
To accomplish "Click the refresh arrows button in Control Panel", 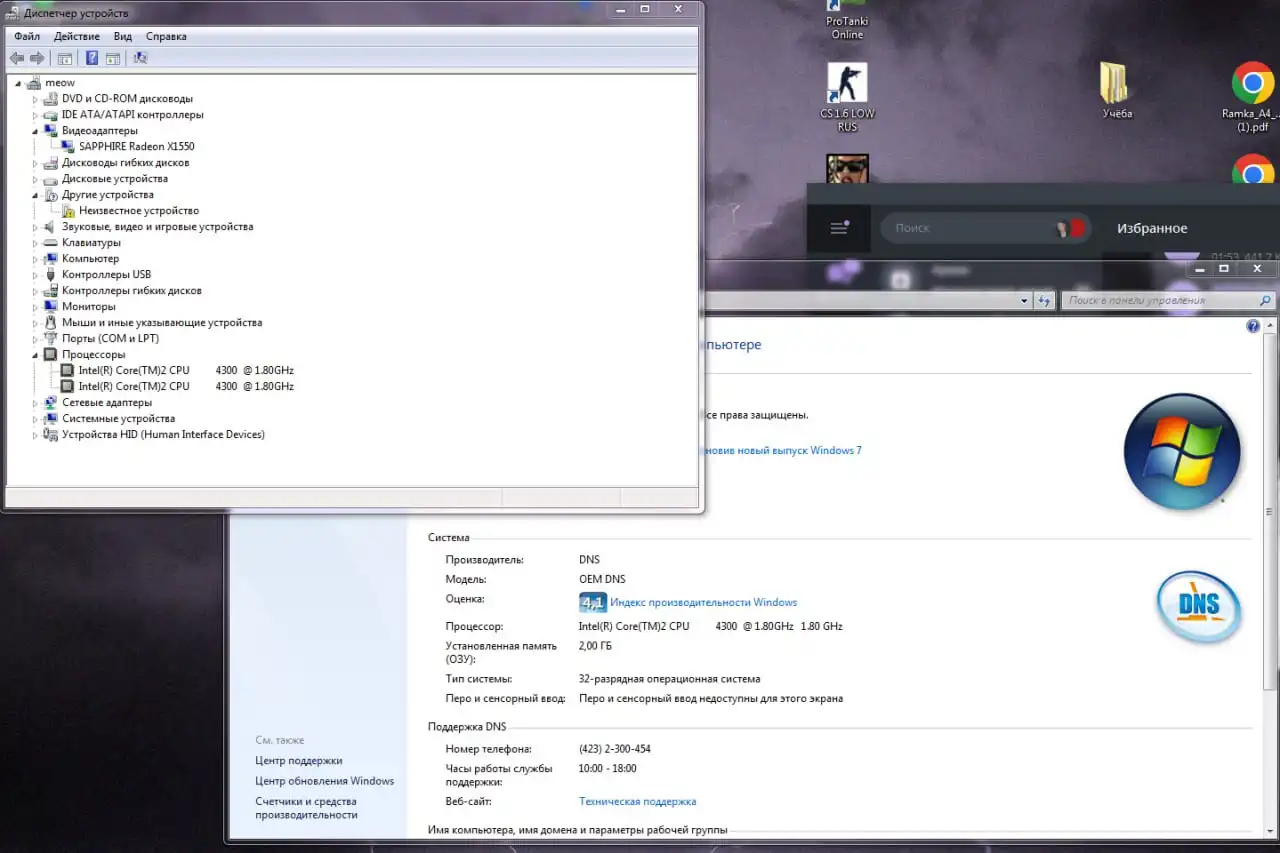I will pyautogui.click(x=1045, y=300).
